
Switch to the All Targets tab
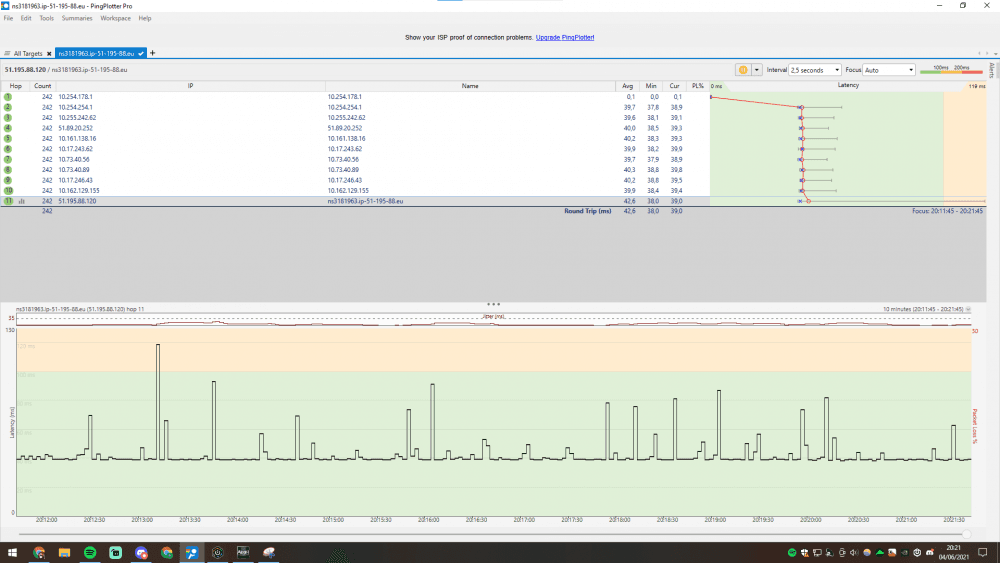pos(27,52)
